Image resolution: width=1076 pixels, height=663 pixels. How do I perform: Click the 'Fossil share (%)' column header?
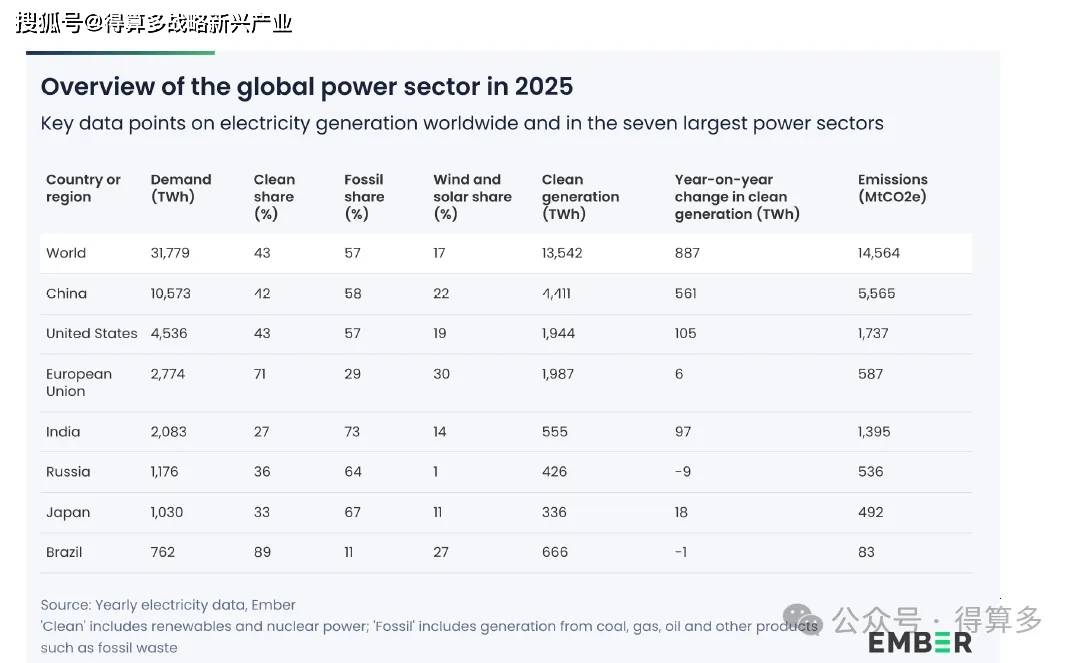click(364, 196)
